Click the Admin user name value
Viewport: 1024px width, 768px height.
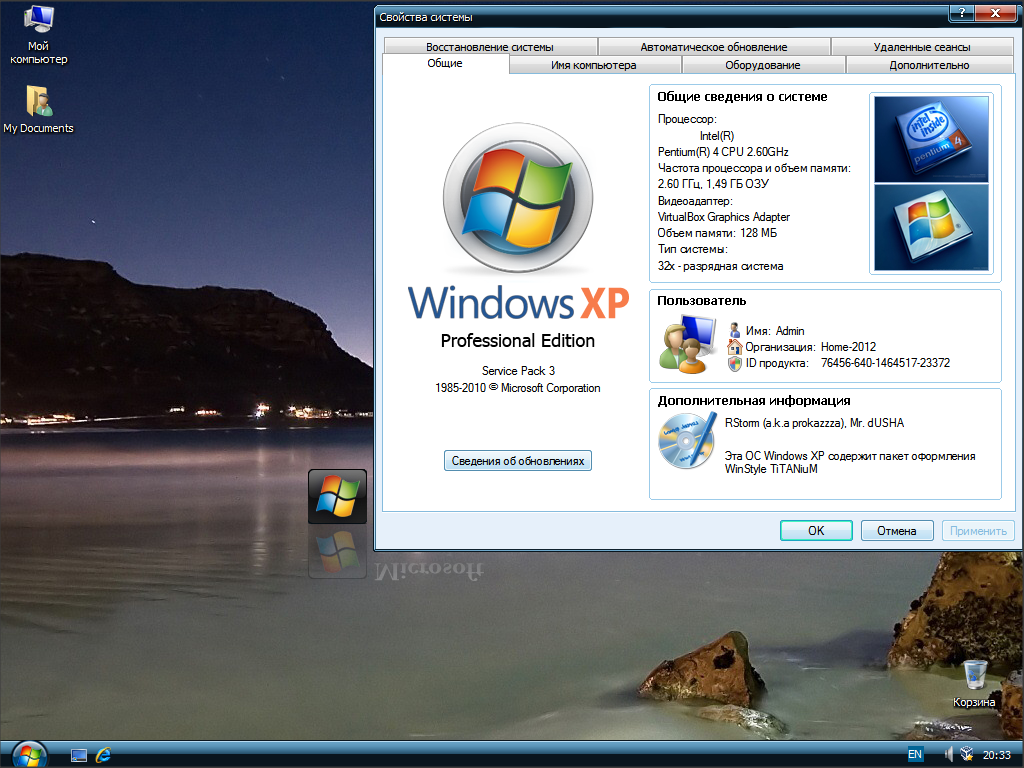[x=790, y=331]
